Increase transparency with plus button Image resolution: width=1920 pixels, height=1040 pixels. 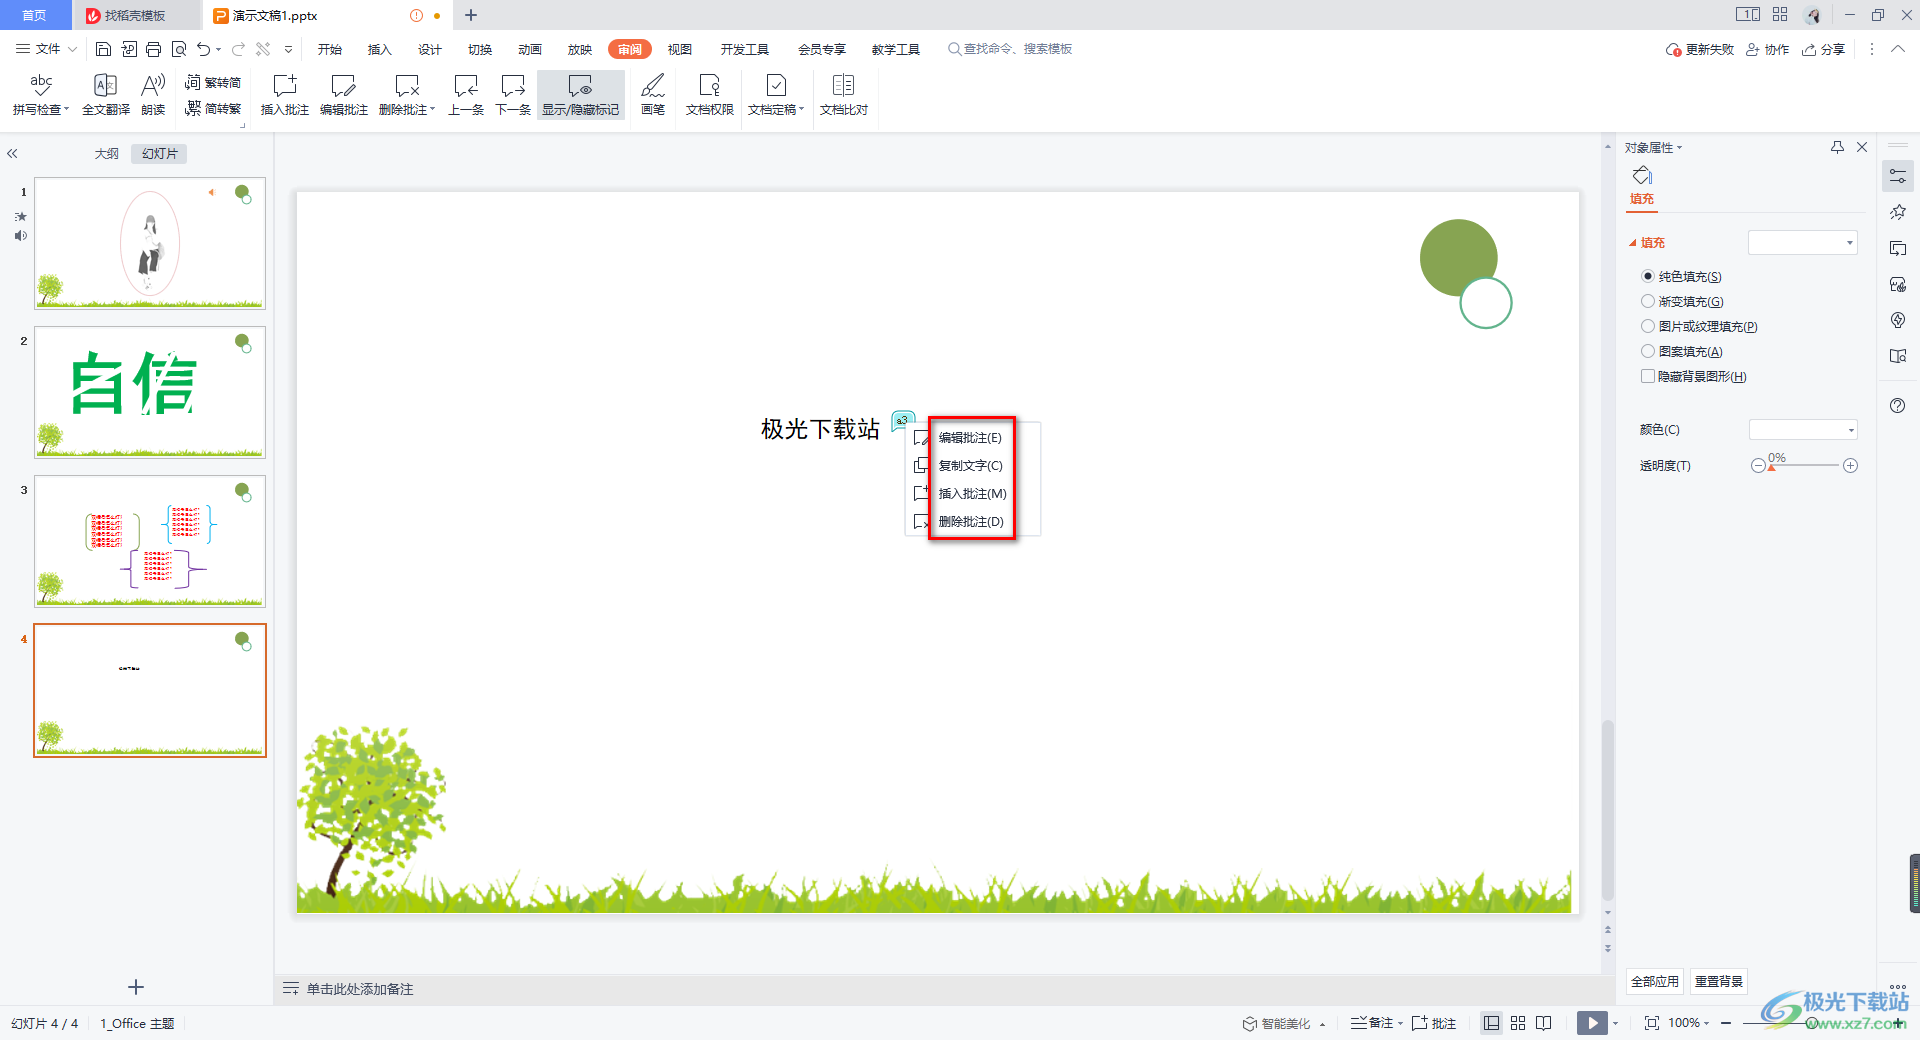tap(1851, 466)
